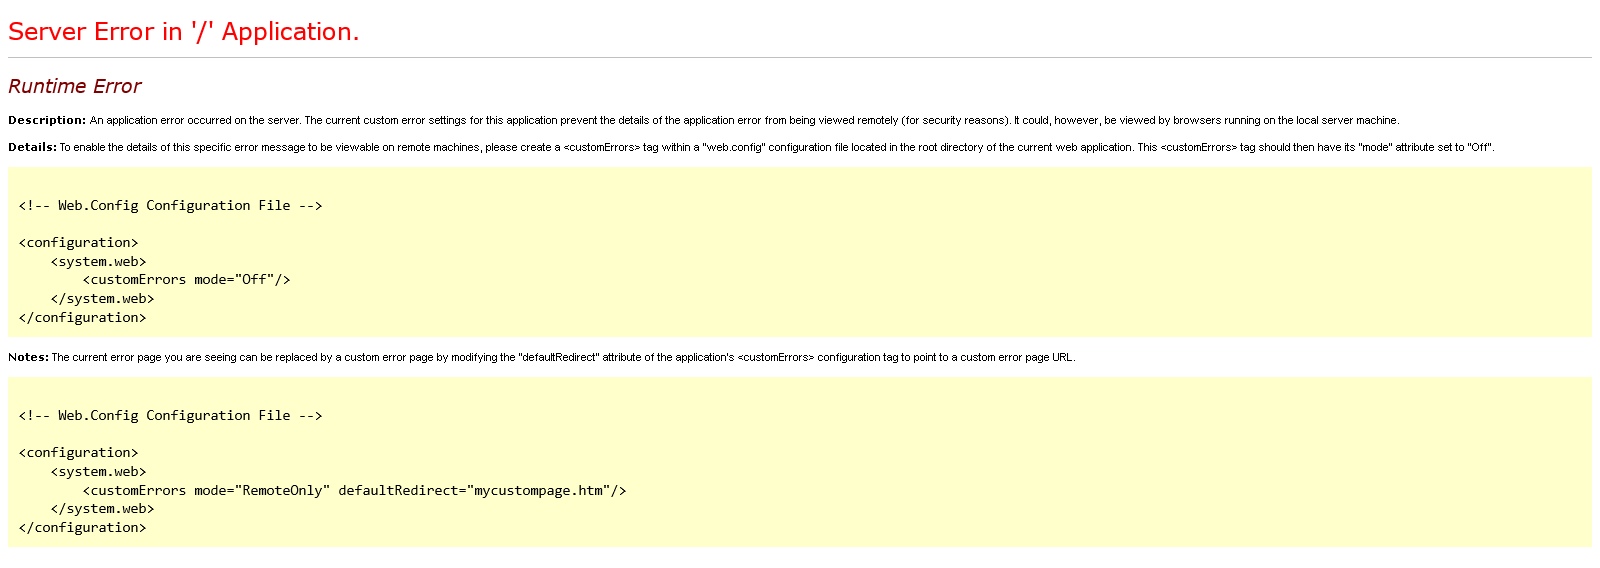This screenshot has width=1600, height=568.
Task: Click the closing </system.web> tag in the first code block
Action: pyautogui.click(x=102, y=299)
